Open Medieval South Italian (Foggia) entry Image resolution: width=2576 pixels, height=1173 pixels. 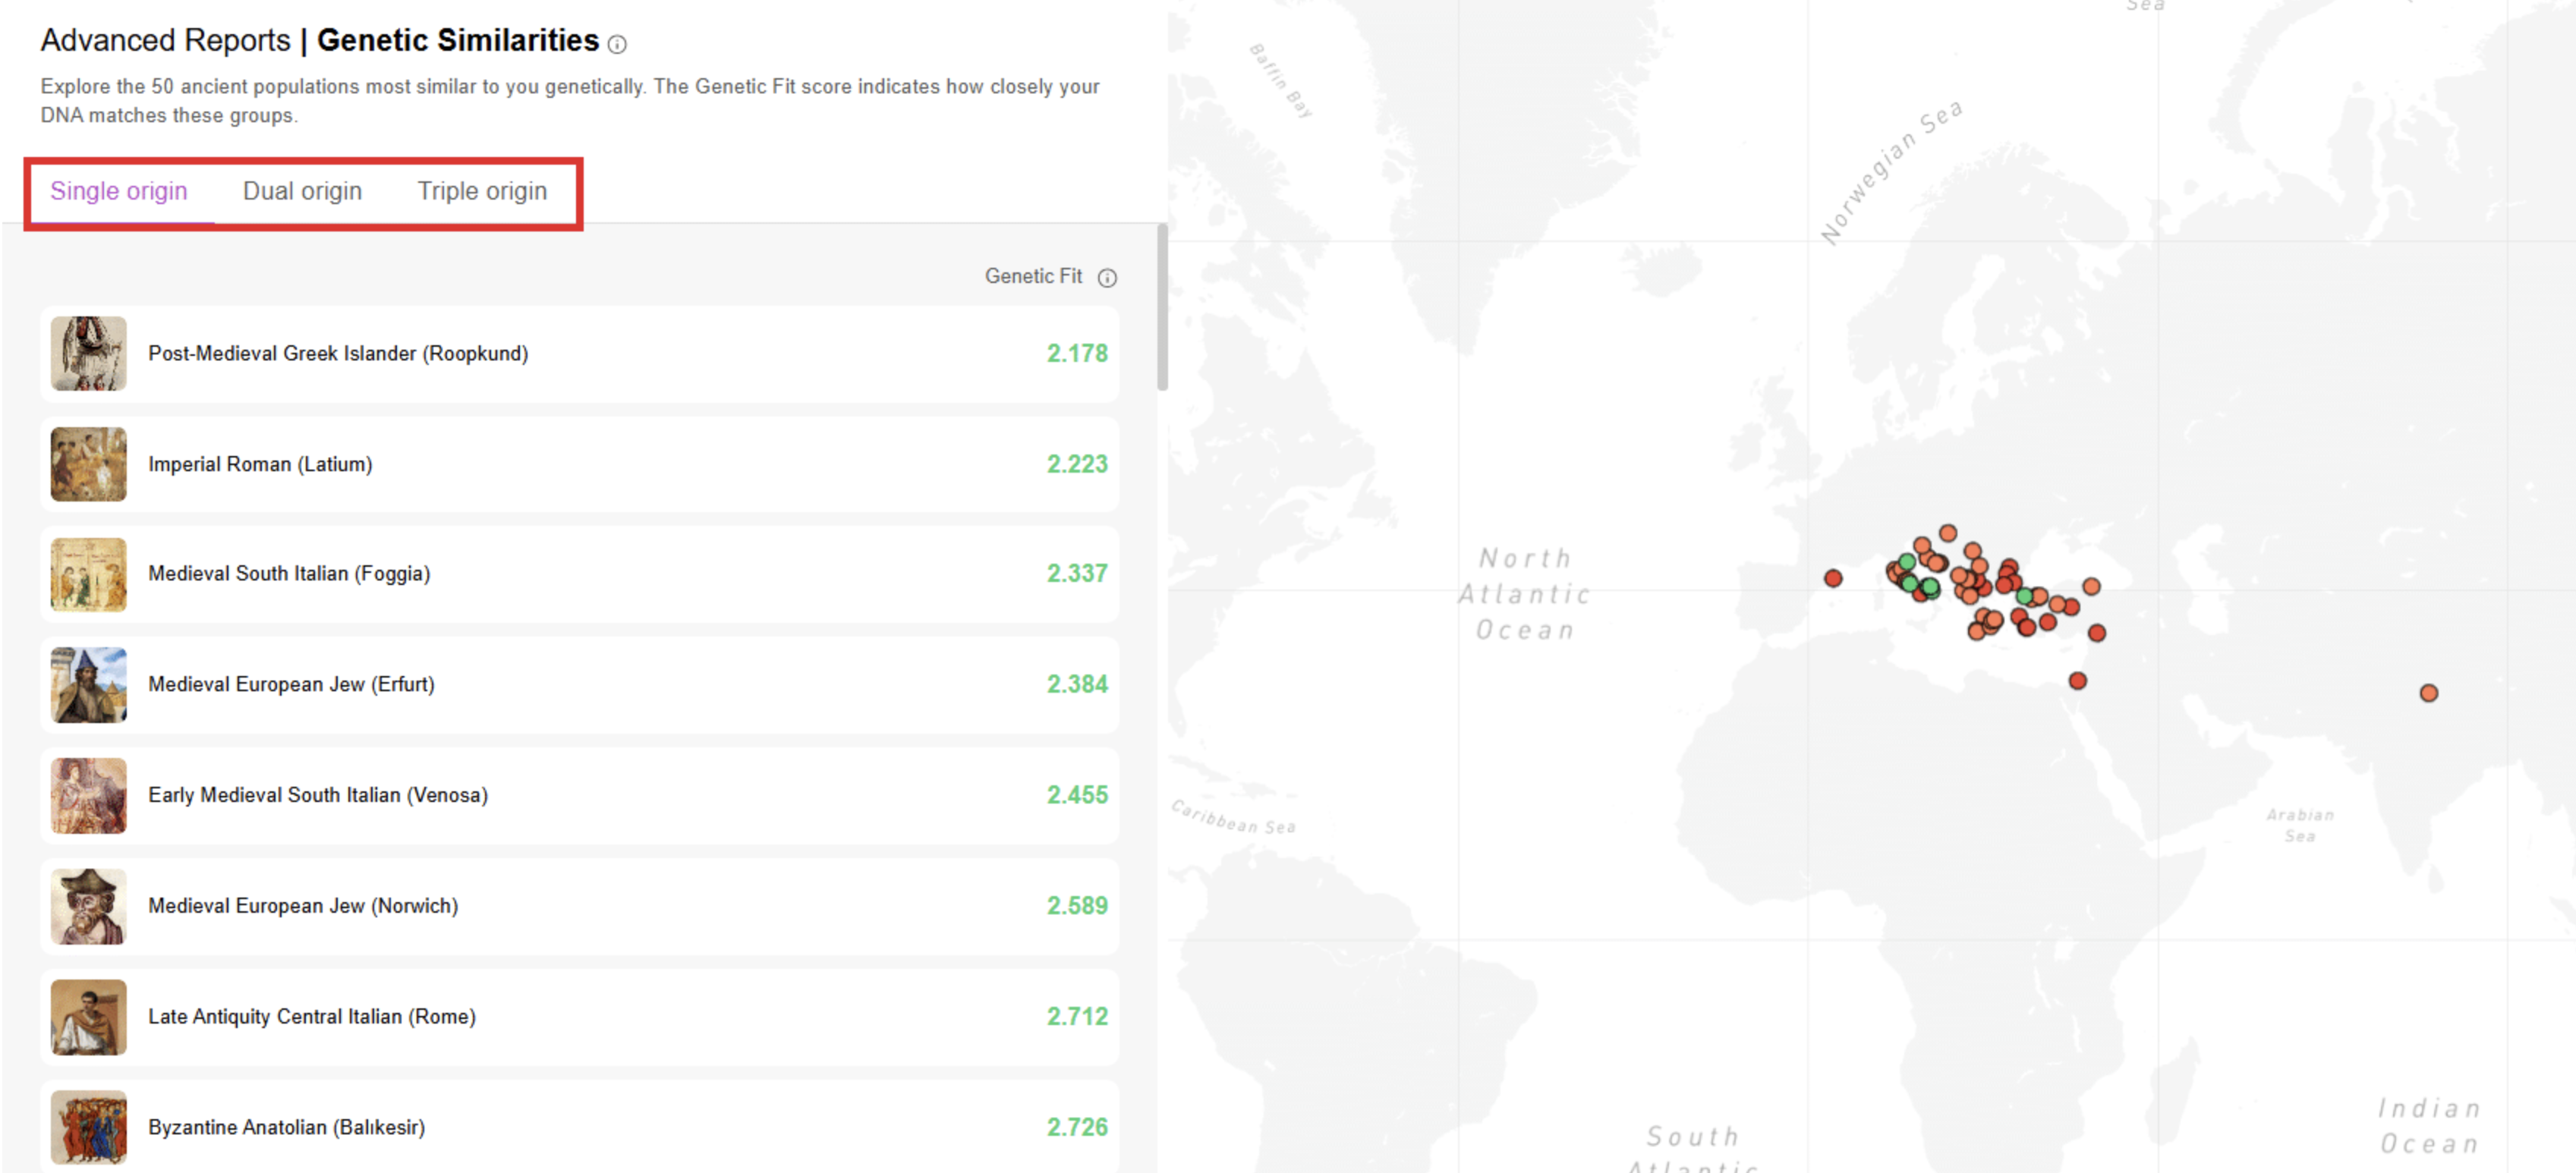(289, 574)
